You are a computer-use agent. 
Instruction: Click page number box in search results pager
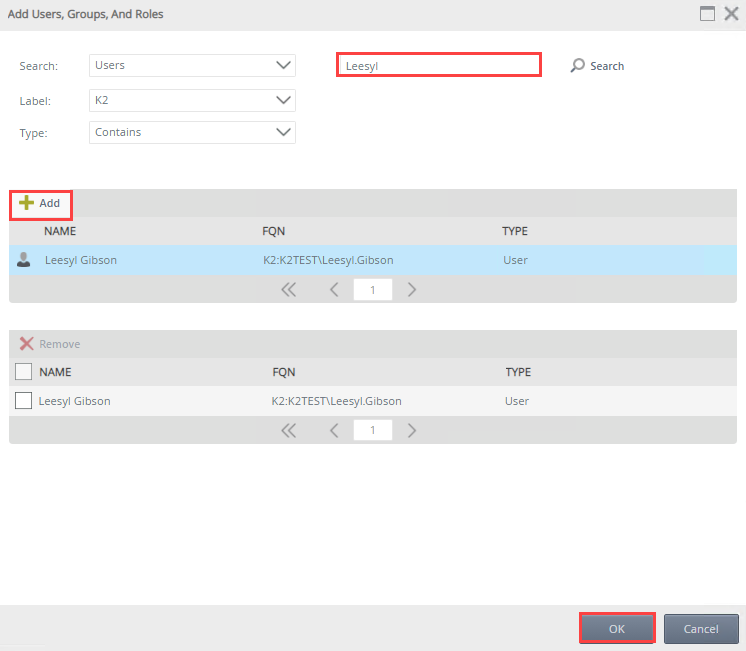click(x=373, y=290)
